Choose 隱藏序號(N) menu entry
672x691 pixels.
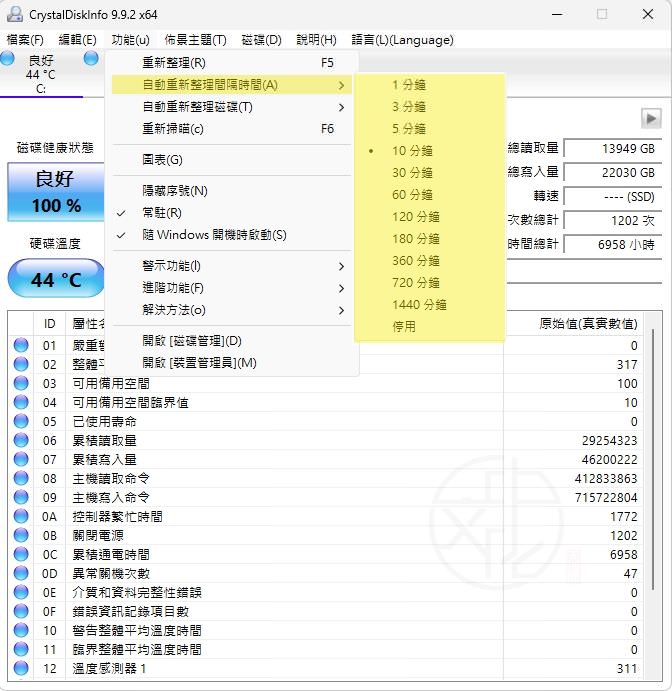pos(232,191)
